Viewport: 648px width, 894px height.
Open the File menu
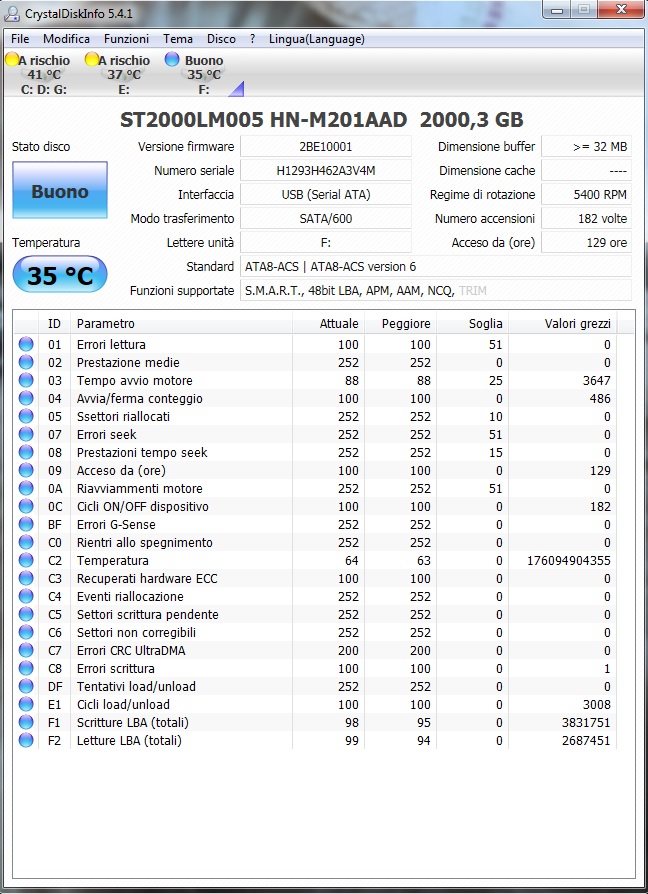pyautogui.click(x=20, y=39)
